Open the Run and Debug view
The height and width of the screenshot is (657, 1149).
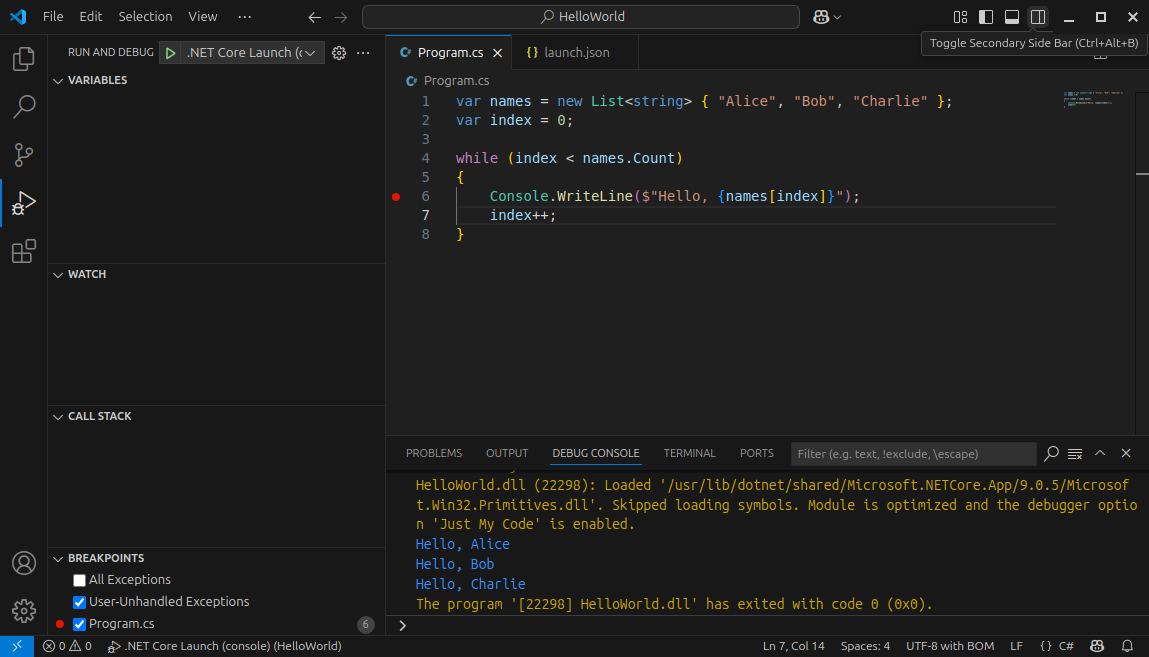click(x=23, y=203)
